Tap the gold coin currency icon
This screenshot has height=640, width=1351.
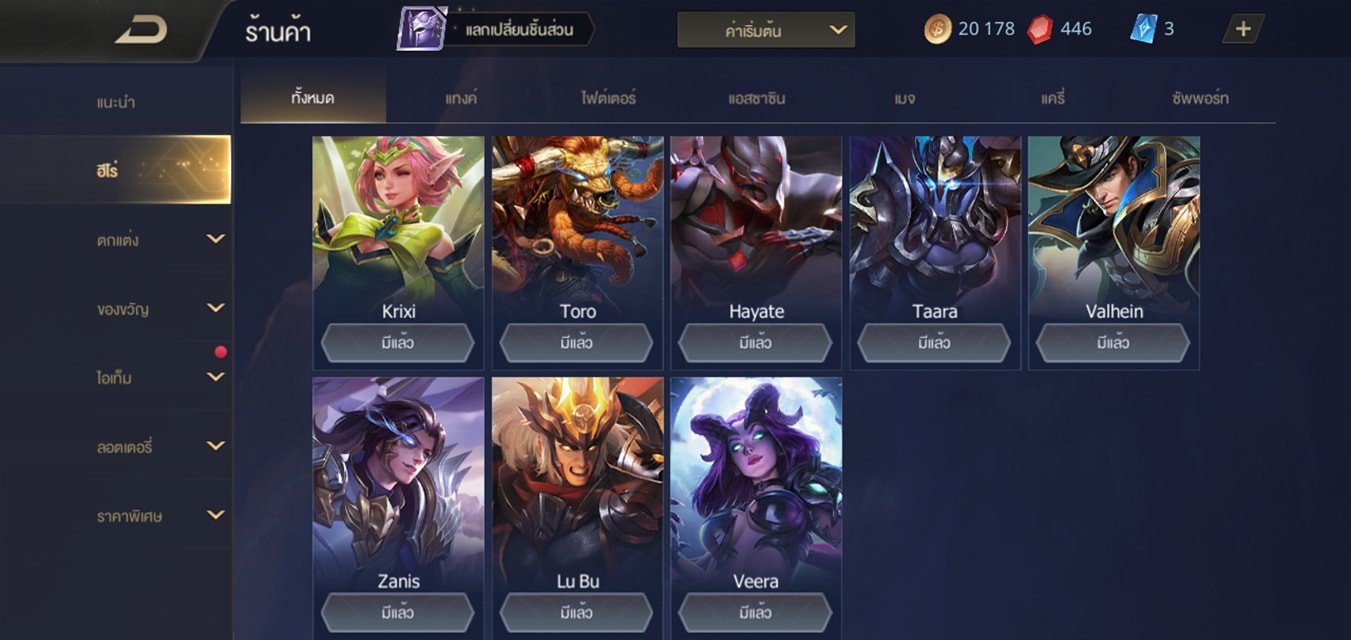click(937, 29)
